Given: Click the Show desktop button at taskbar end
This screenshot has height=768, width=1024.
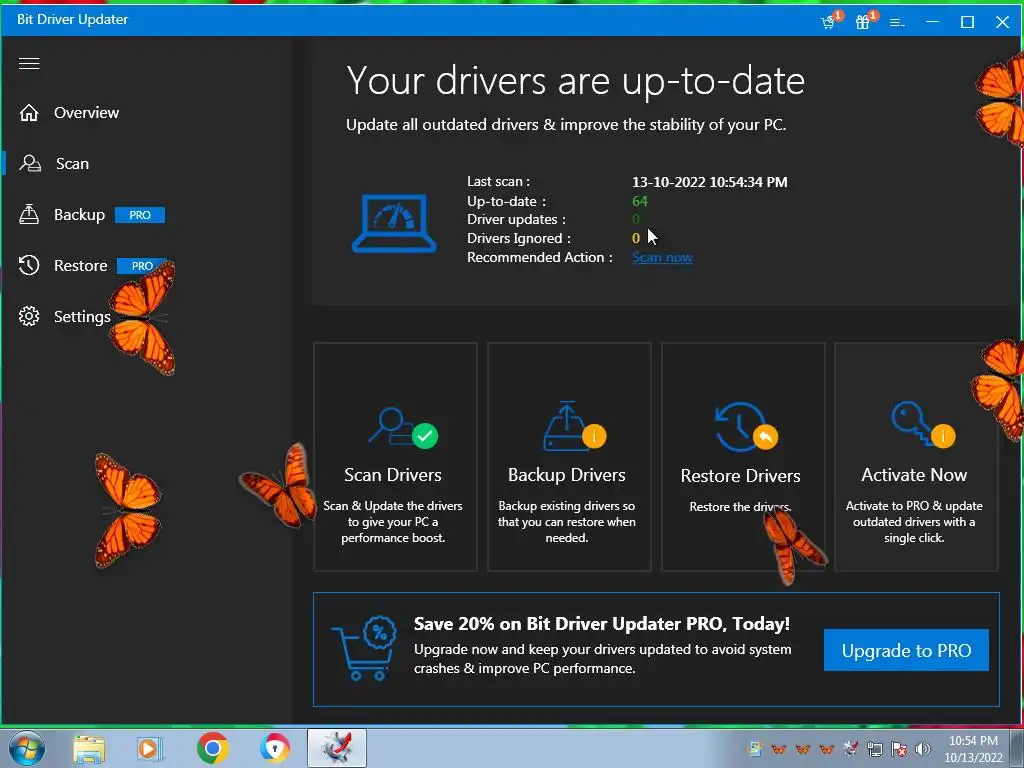Looking at the screenshot, I should [1017, 748].
